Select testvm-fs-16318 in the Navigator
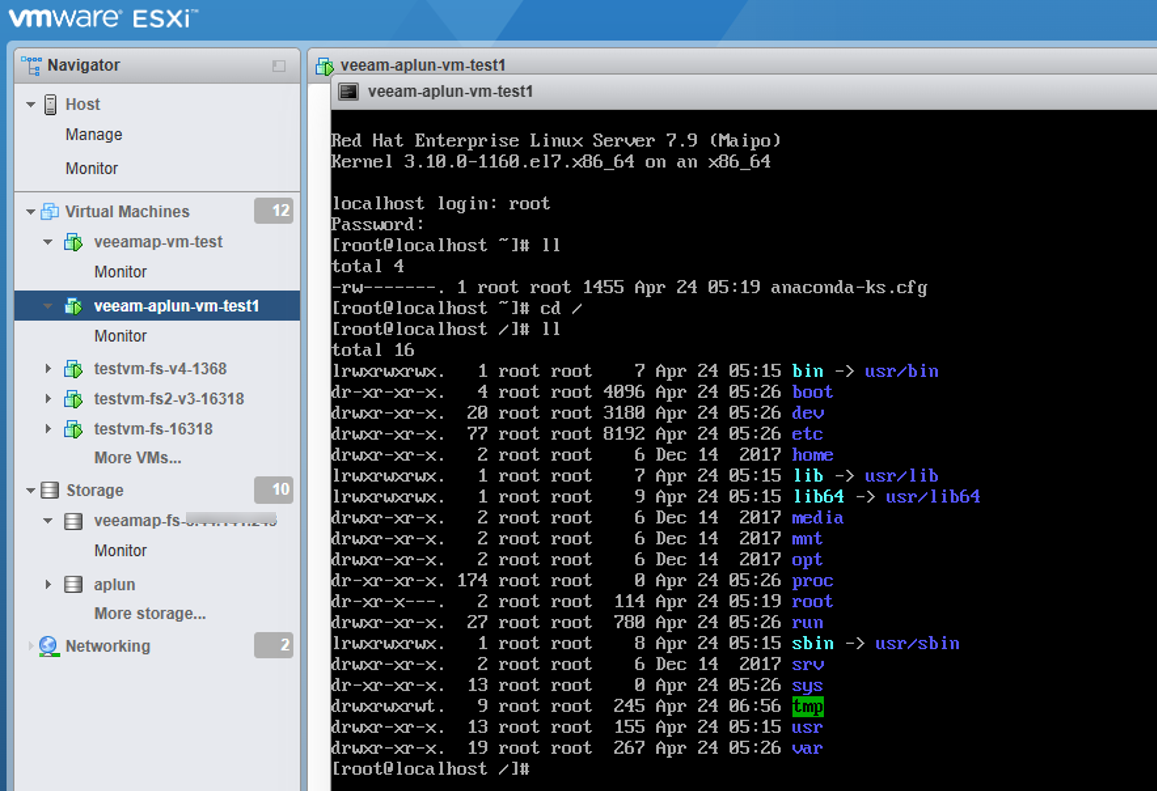The height and width of the screenshot is (791, 1157). coord(153,429)
